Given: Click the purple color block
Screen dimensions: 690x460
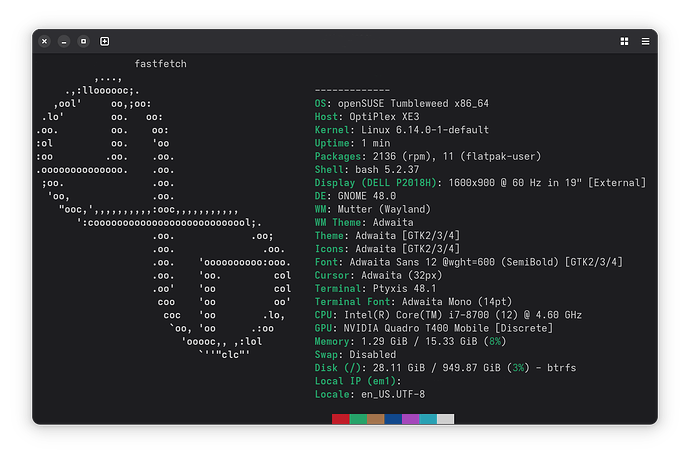Looking at the screenshot, I should [x=411, y=419].
